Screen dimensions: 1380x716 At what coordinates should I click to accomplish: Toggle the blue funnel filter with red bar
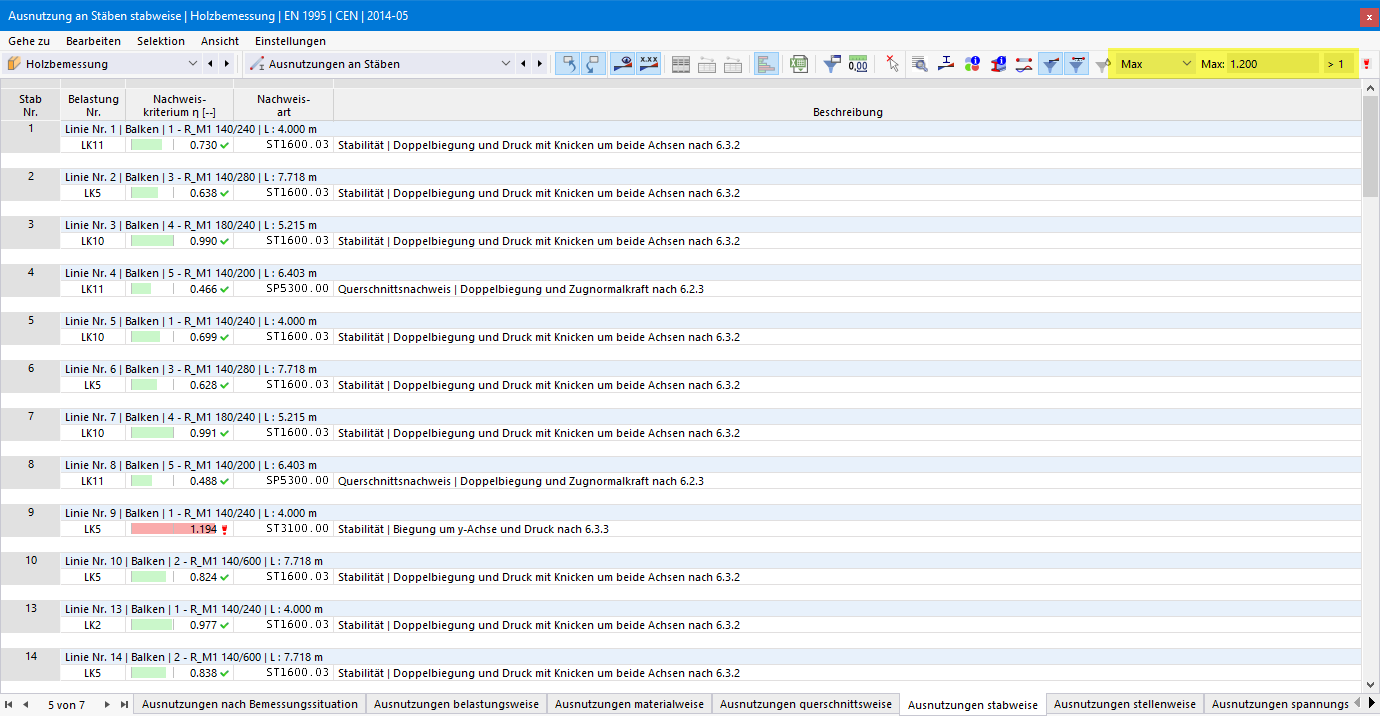click(1051, 64)
